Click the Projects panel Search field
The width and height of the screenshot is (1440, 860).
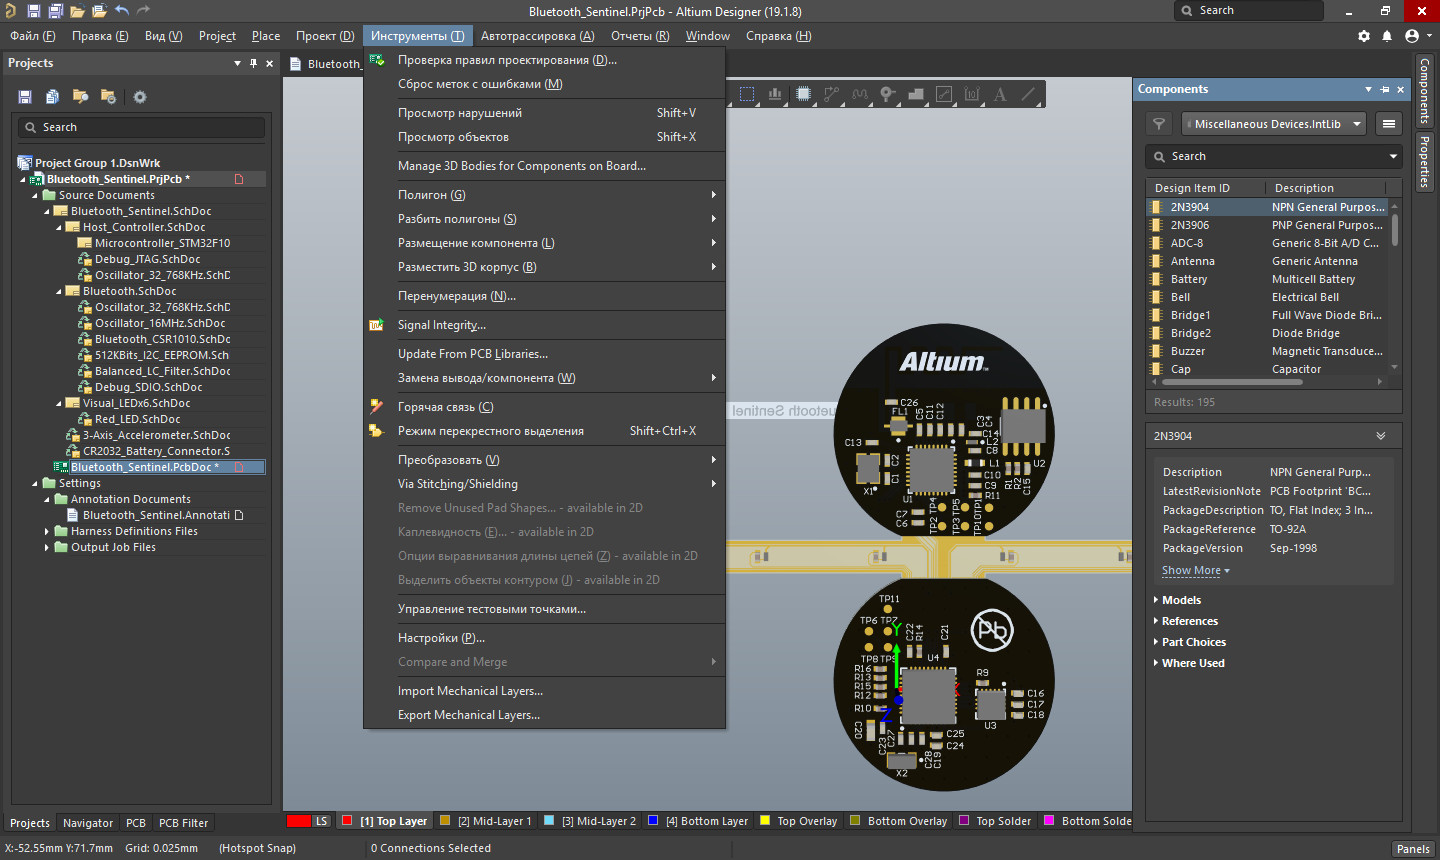(x=141, y=127)
